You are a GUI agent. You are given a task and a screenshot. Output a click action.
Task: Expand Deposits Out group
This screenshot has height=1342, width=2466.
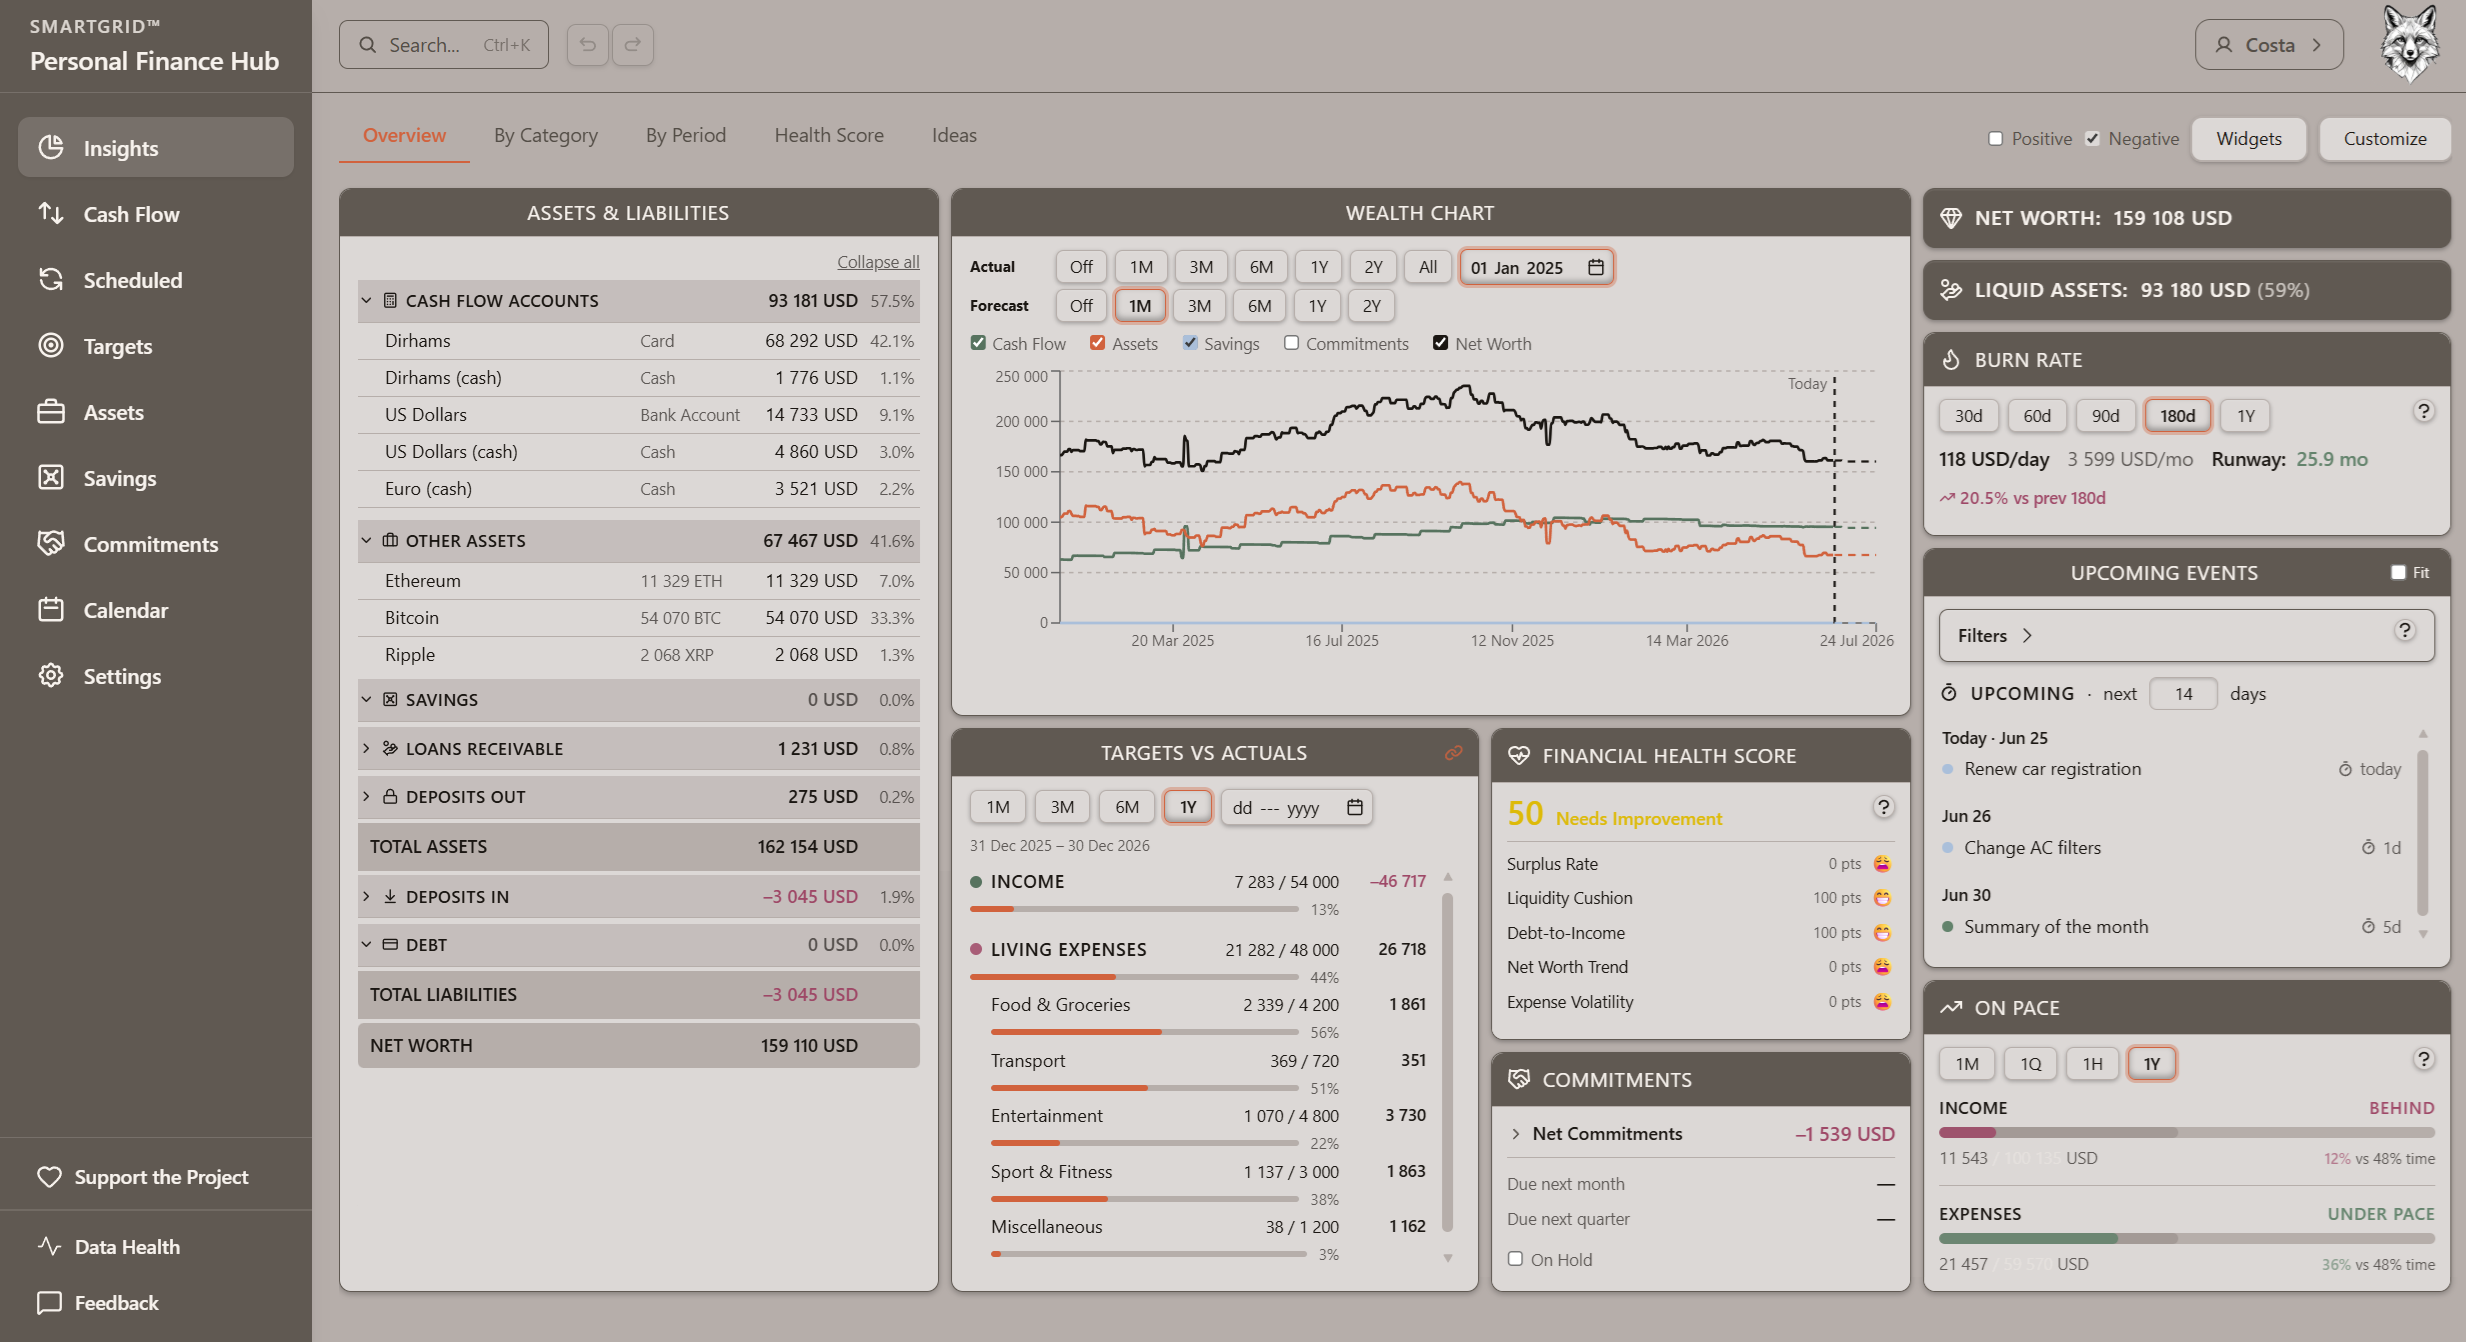366,797
